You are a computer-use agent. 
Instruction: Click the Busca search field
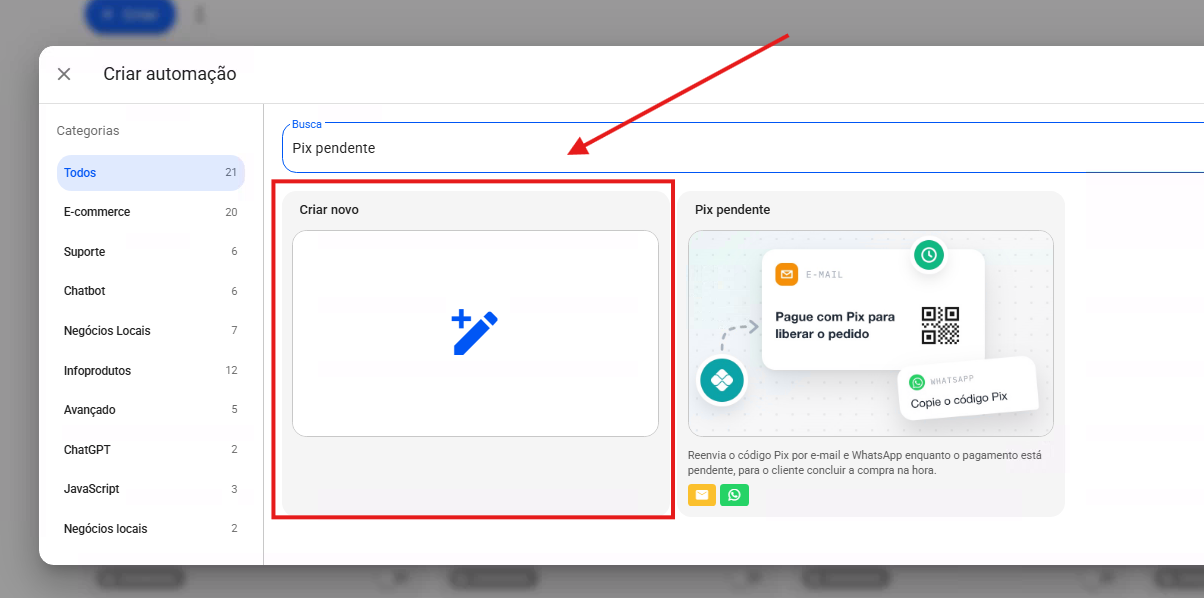(743, 148)
